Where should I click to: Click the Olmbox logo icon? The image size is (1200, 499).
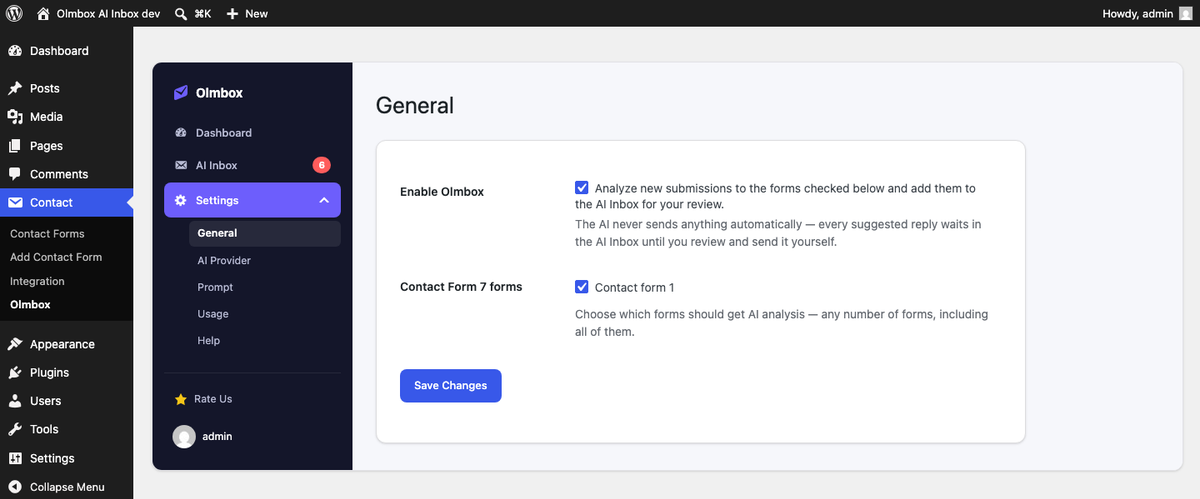coord(181,93)
